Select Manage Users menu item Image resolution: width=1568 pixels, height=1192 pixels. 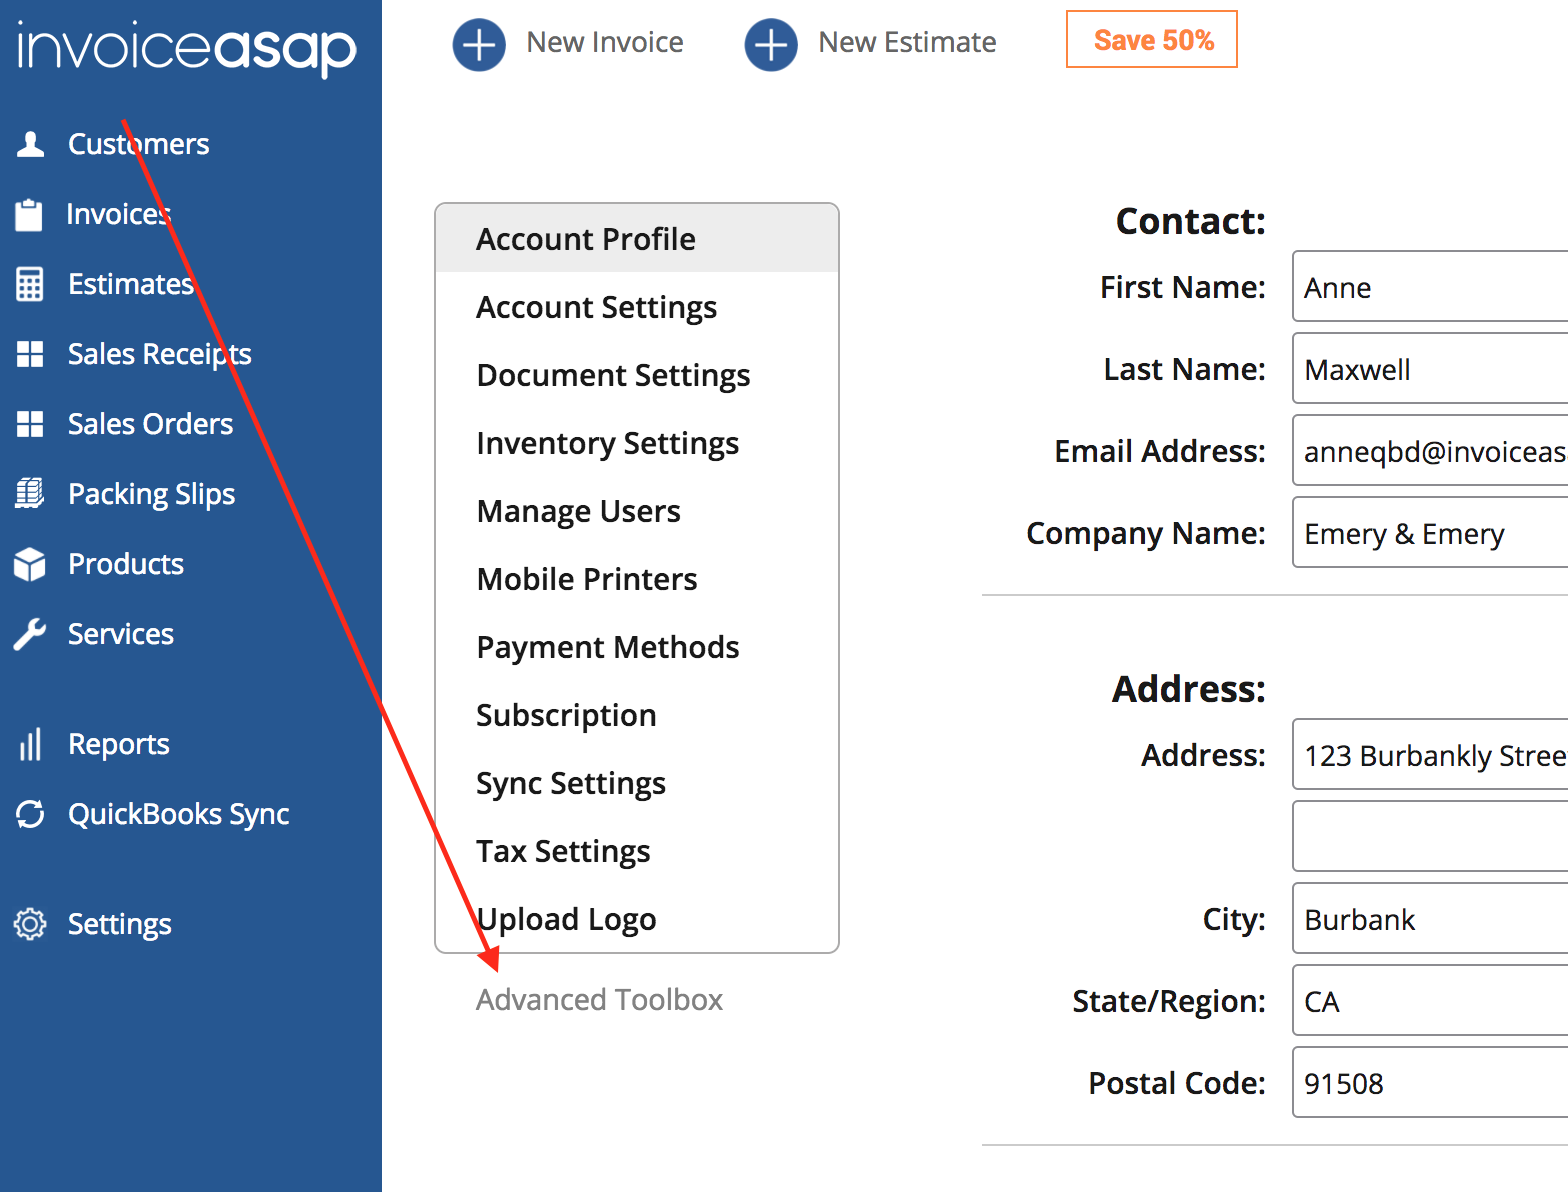[x=578, y=512]
